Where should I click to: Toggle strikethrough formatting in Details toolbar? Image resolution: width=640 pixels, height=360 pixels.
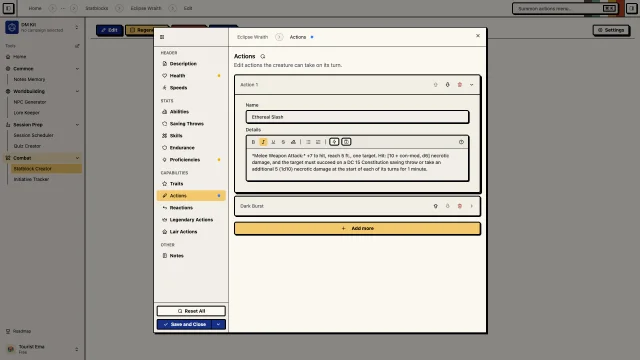283,142
